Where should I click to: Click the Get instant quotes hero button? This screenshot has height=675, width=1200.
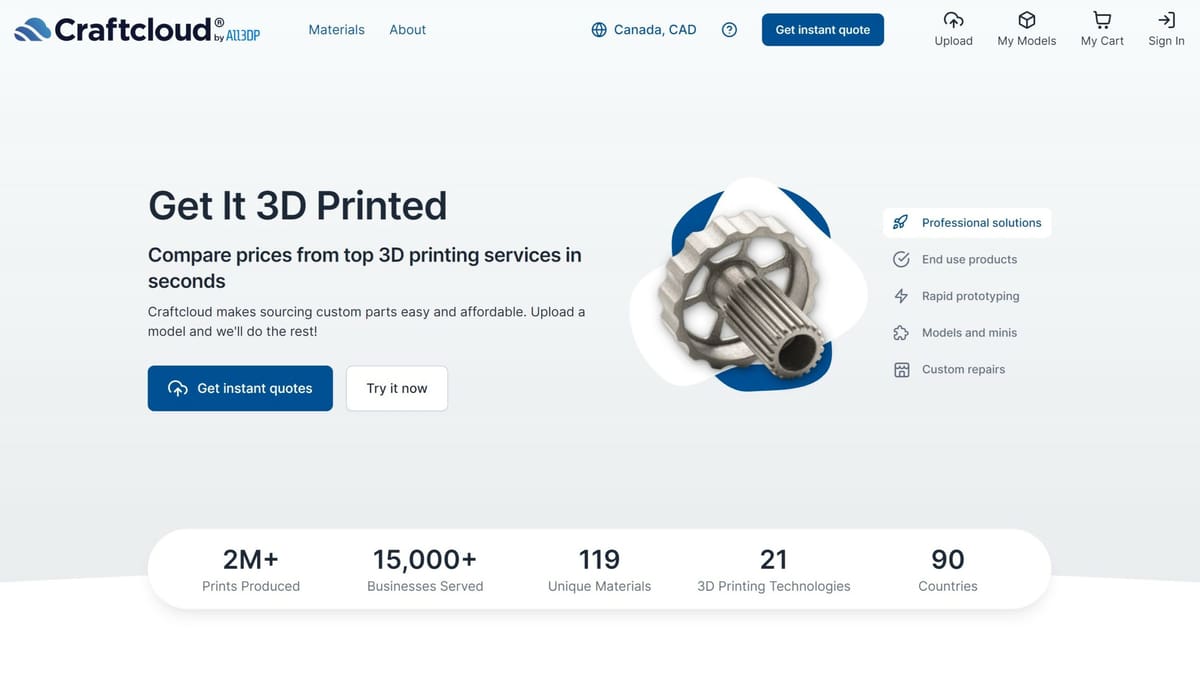240,388
